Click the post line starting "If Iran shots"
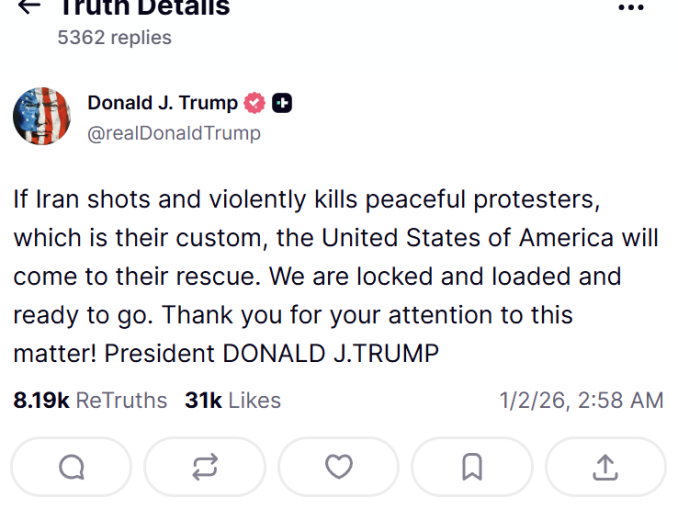 pyautogui.click(x=306, y=198)
